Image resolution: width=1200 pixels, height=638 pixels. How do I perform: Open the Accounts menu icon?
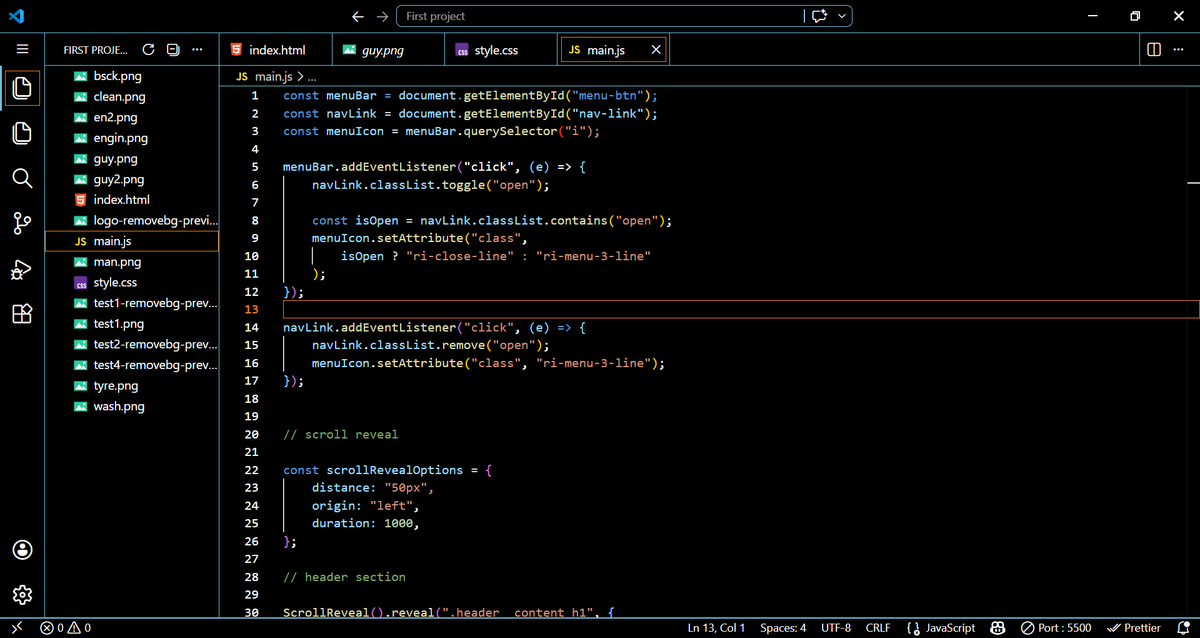pos(22,550)
